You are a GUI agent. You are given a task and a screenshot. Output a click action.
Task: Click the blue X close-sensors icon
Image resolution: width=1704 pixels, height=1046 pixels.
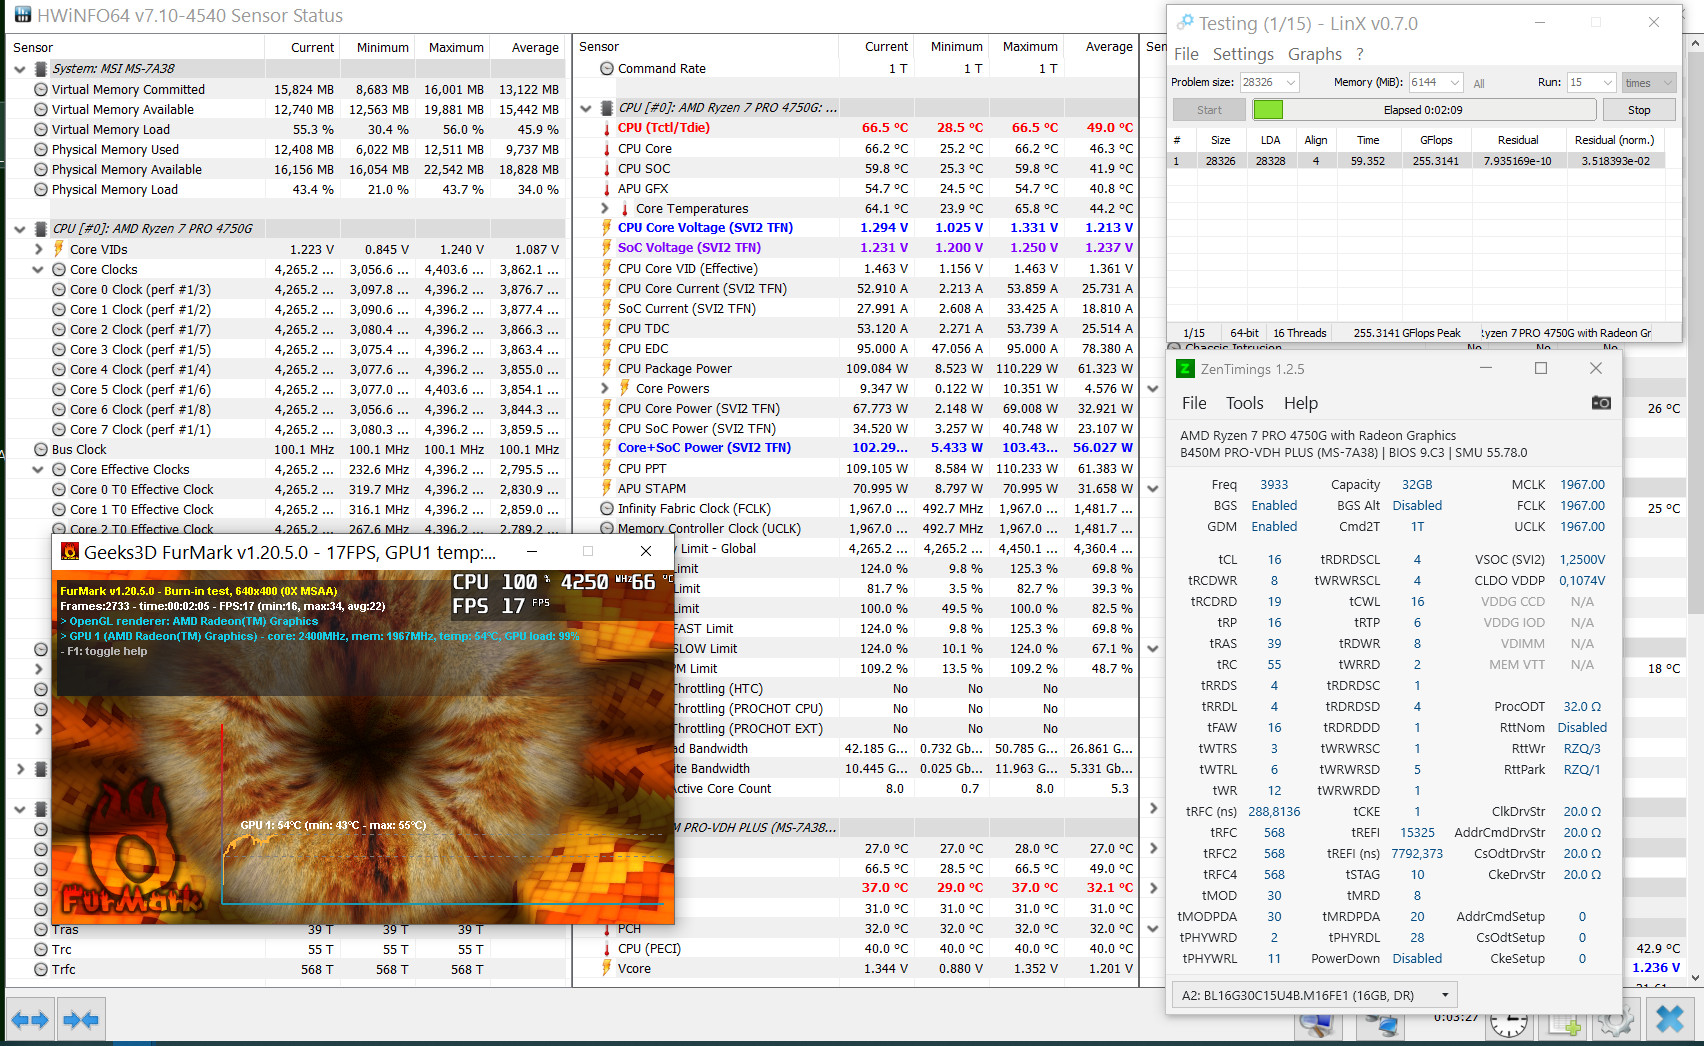click(x=1670, y=1020)
